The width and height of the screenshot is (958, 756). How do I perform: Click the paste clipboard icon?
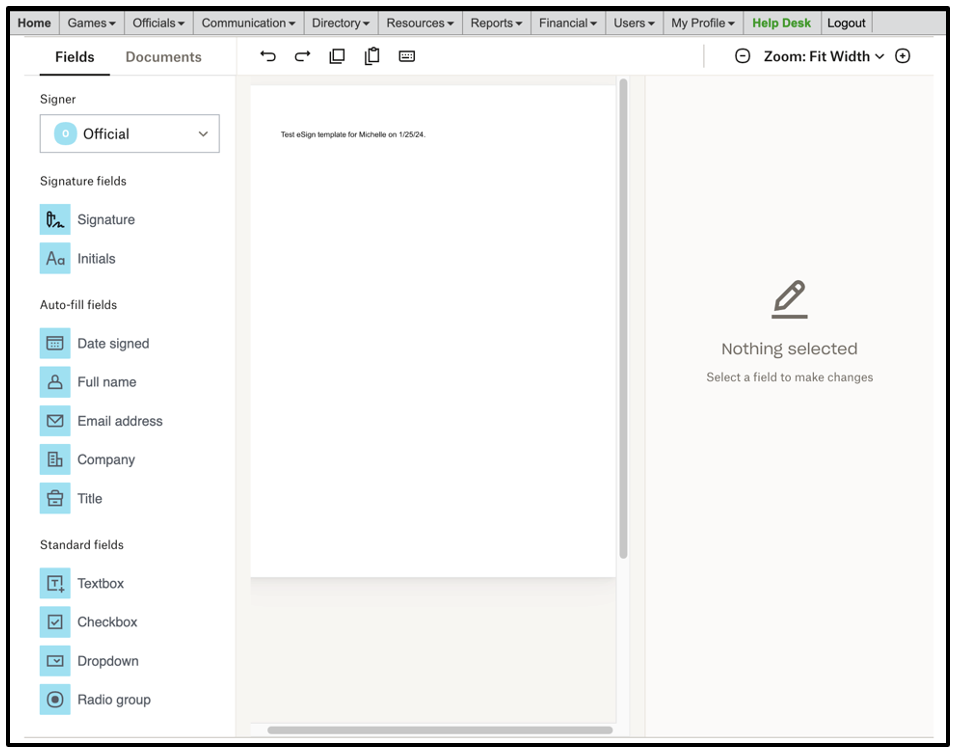click(372, 56)
